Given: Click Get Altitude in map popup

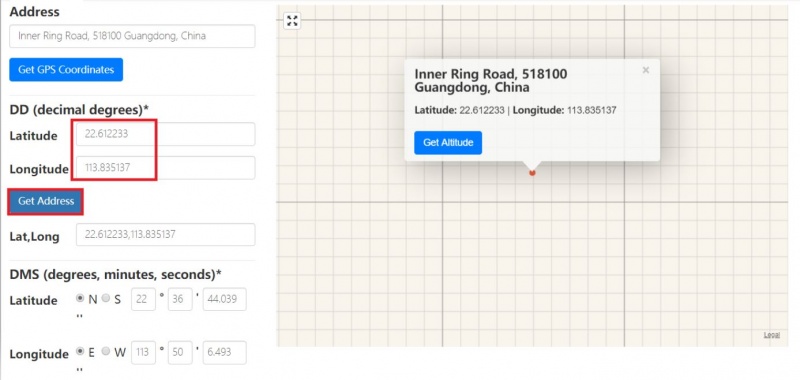Looking at the screenshot, I should coord(448,142).
